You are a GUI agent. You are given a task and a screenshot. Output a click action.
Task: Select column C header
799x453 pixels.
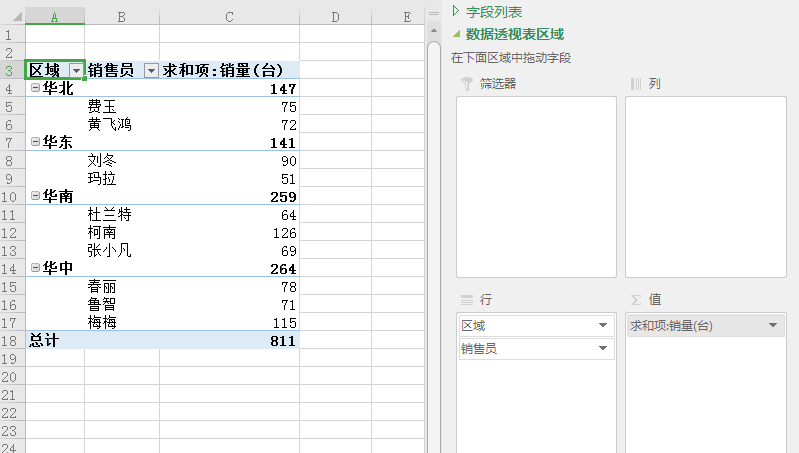[x=229, y=17]
